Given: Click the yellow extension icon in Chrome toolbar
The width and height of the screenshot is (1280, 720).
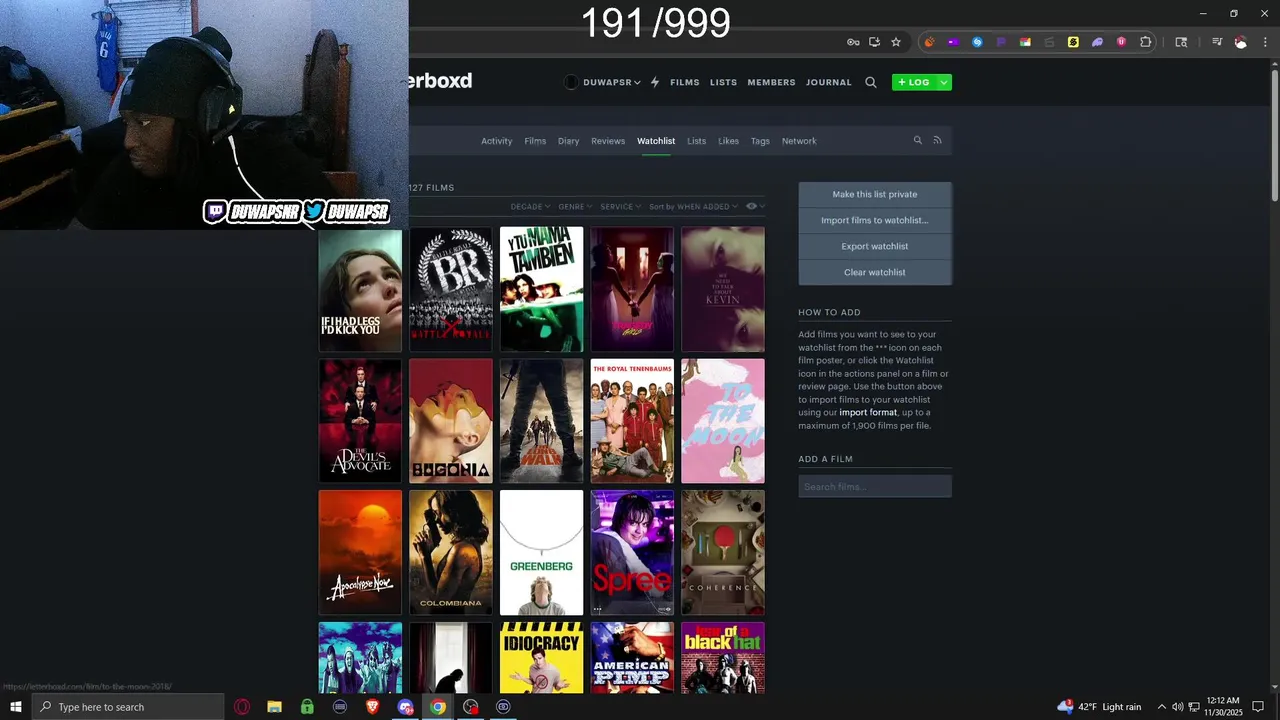Looking at the screenshot, I should [1073, 42].
